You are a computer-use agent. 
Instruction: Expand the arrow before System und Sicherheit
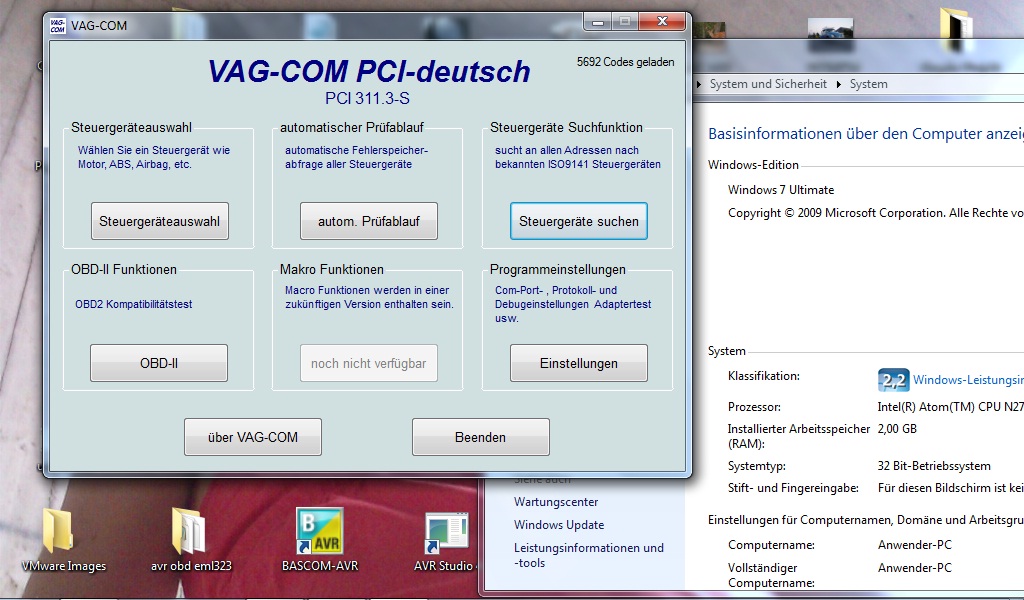[x=700, y=84]
